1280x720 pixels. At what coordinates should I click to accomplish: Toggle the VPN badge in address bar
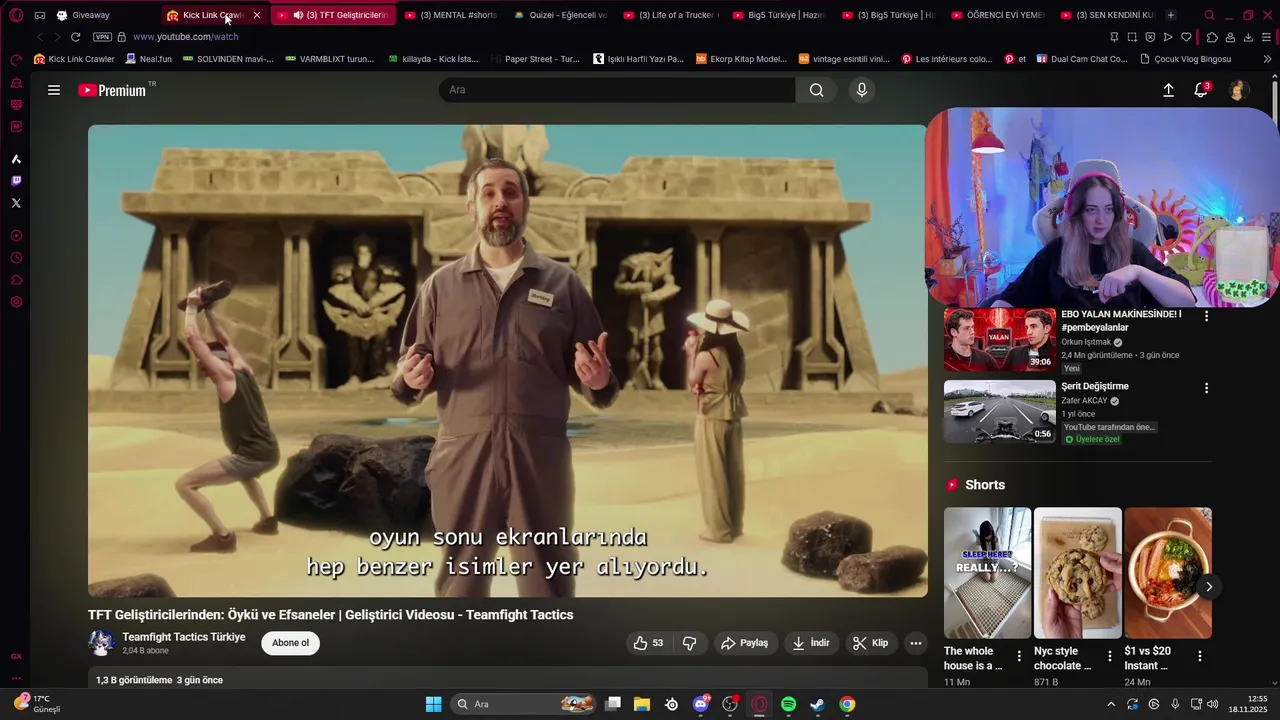pyautogui.click(x=102, y=37)
